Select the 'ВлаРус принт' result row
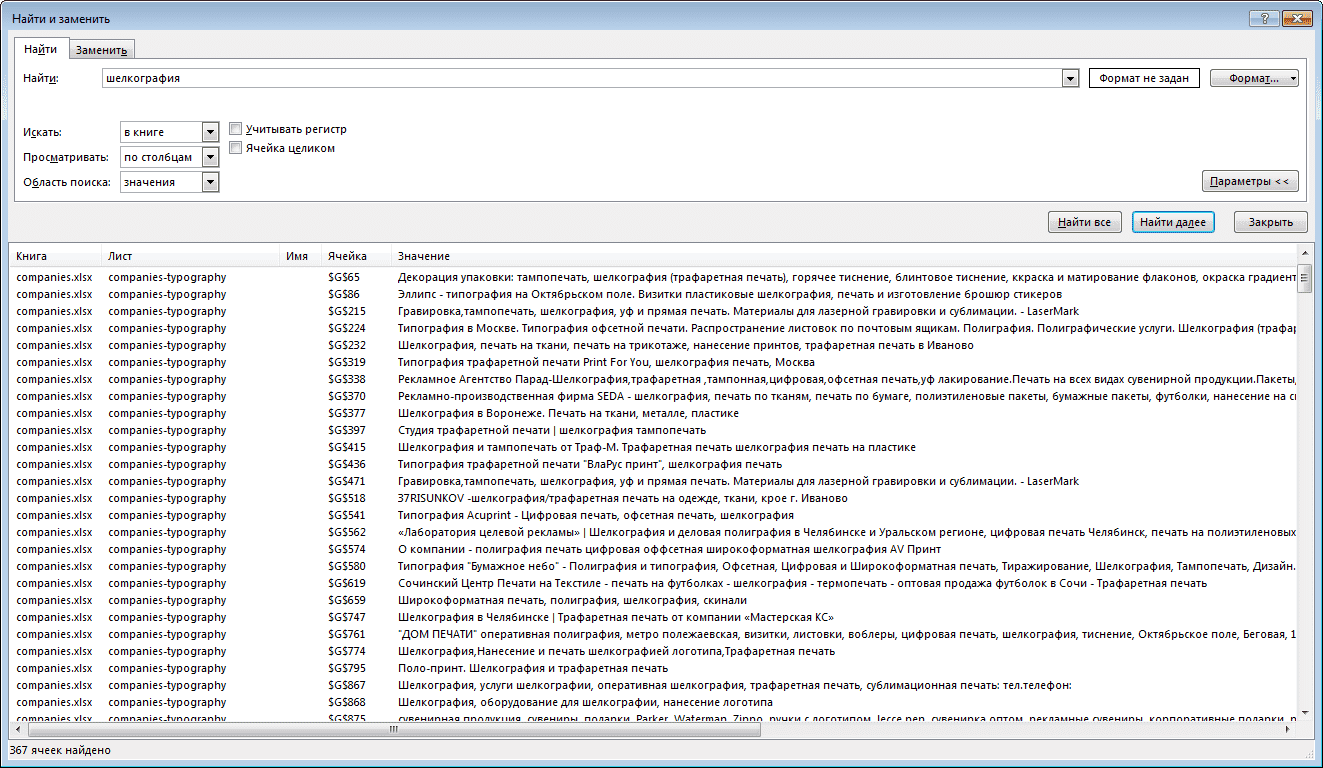1323x768 pixels. [x=653, y=464]
